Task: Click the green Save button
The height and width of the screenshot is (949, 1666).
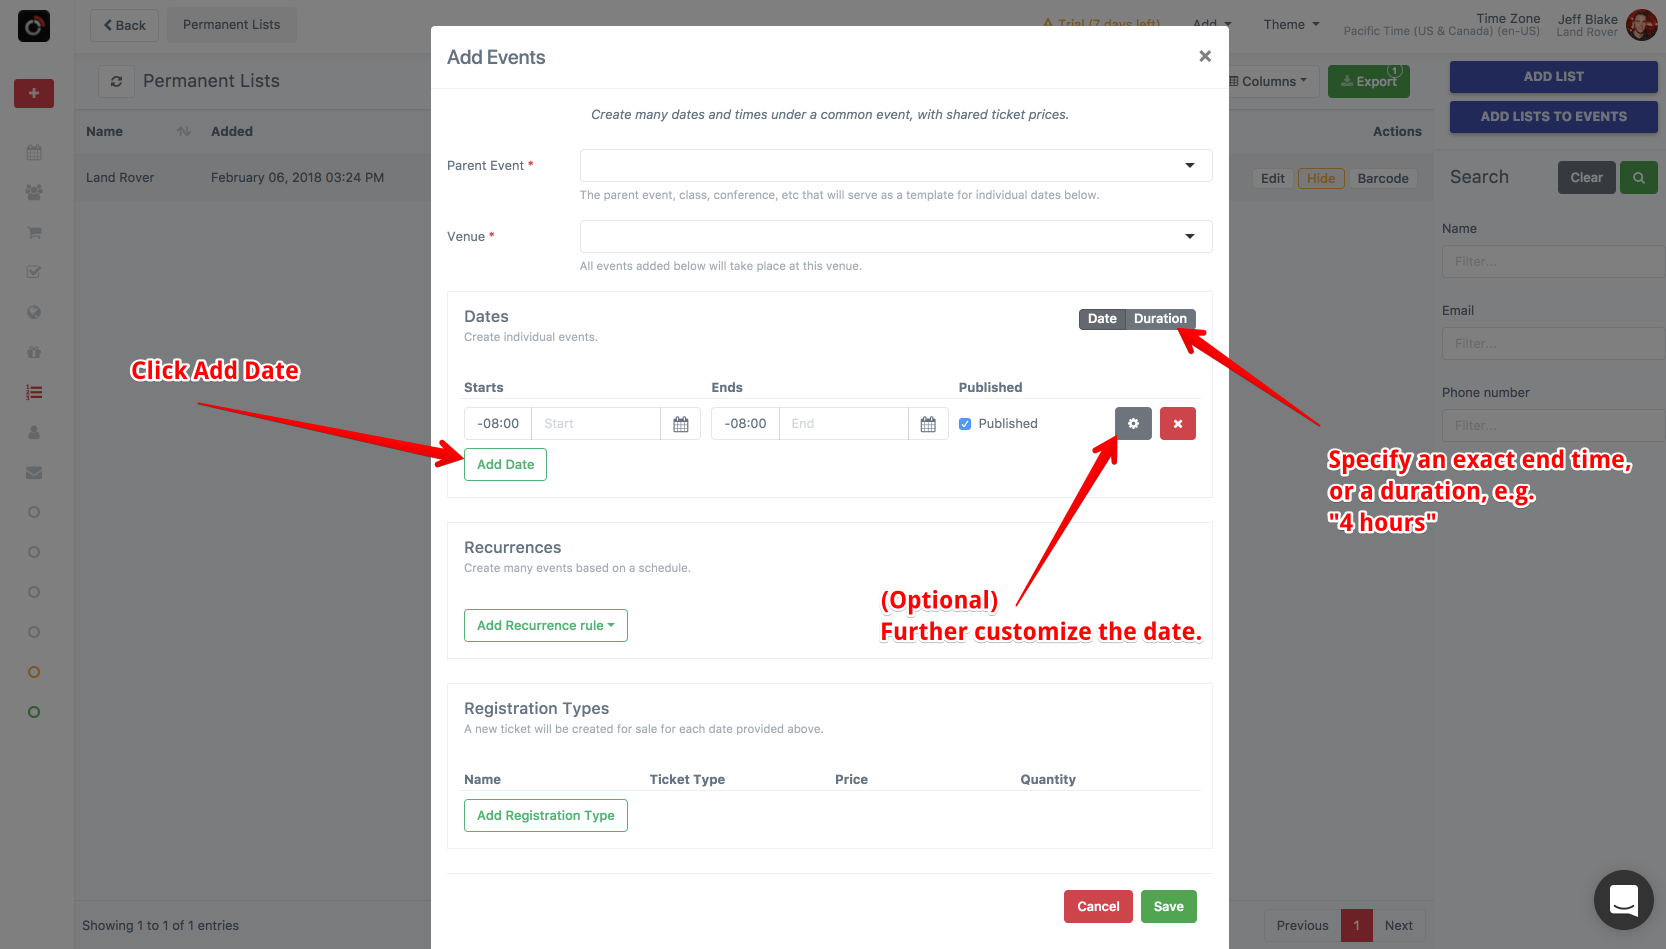Action: tap(1169, 906)
